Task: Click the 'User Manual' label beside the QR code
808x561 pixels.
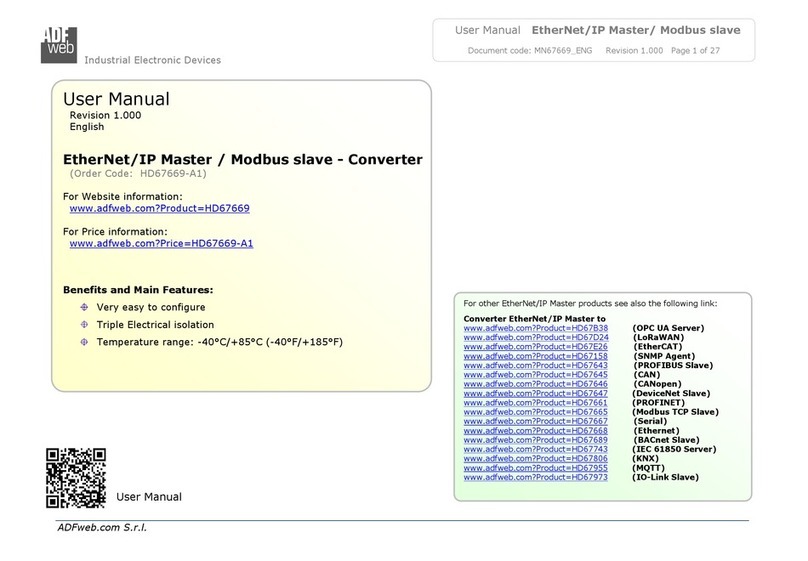Action: [149, 497]
